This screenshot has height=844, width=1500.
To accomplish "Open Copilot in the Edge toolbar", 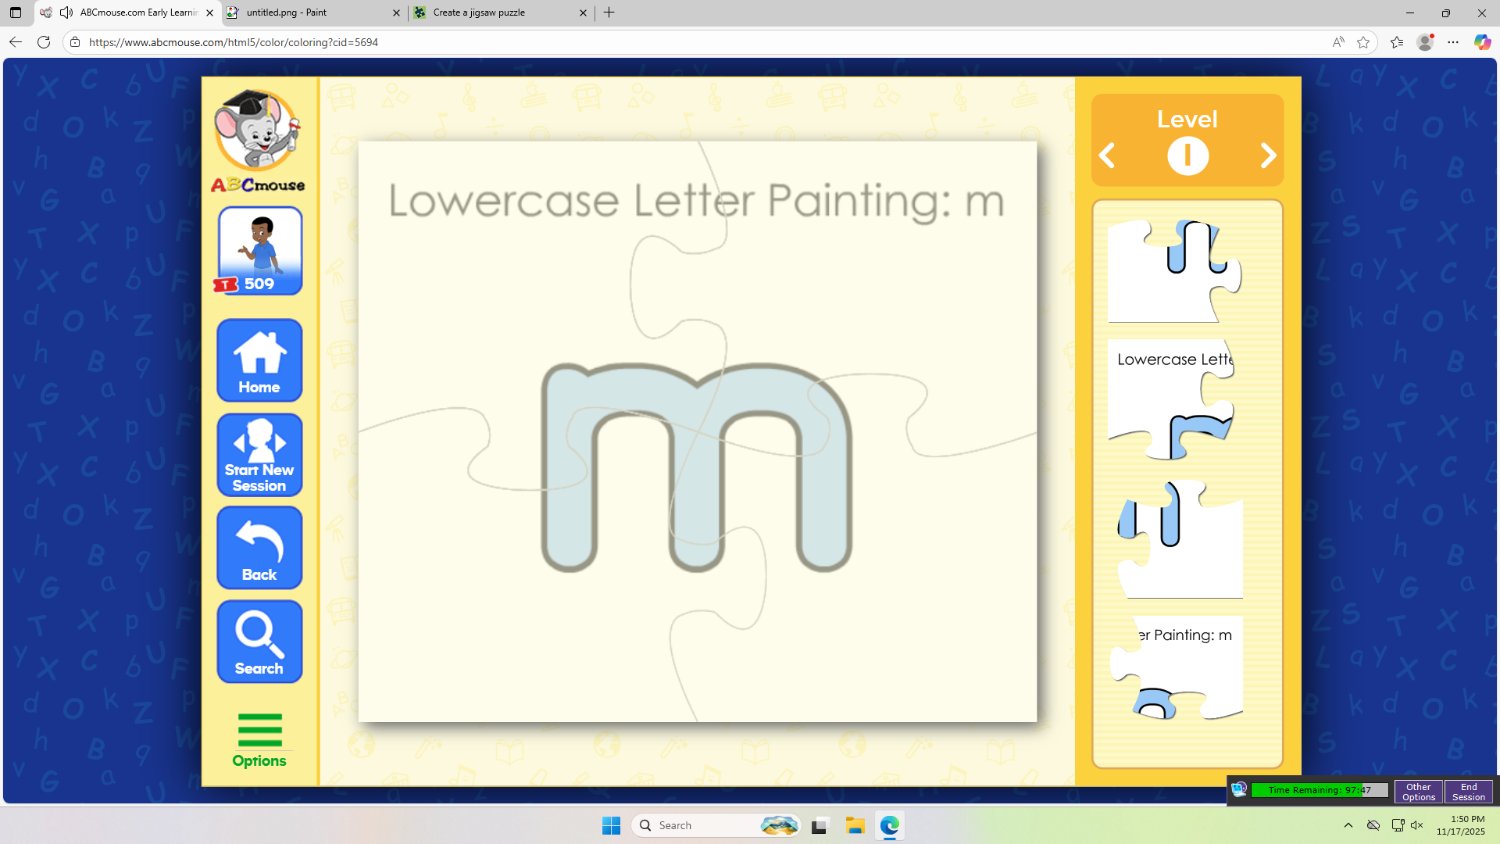I will click(1483, 42).
